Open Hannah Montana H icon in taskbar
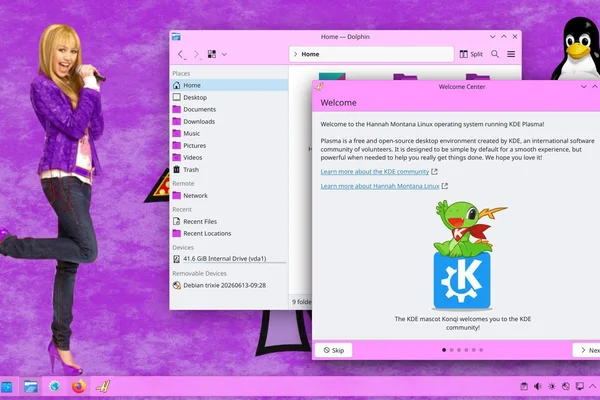600x400 pixels. tap(103, 387)
